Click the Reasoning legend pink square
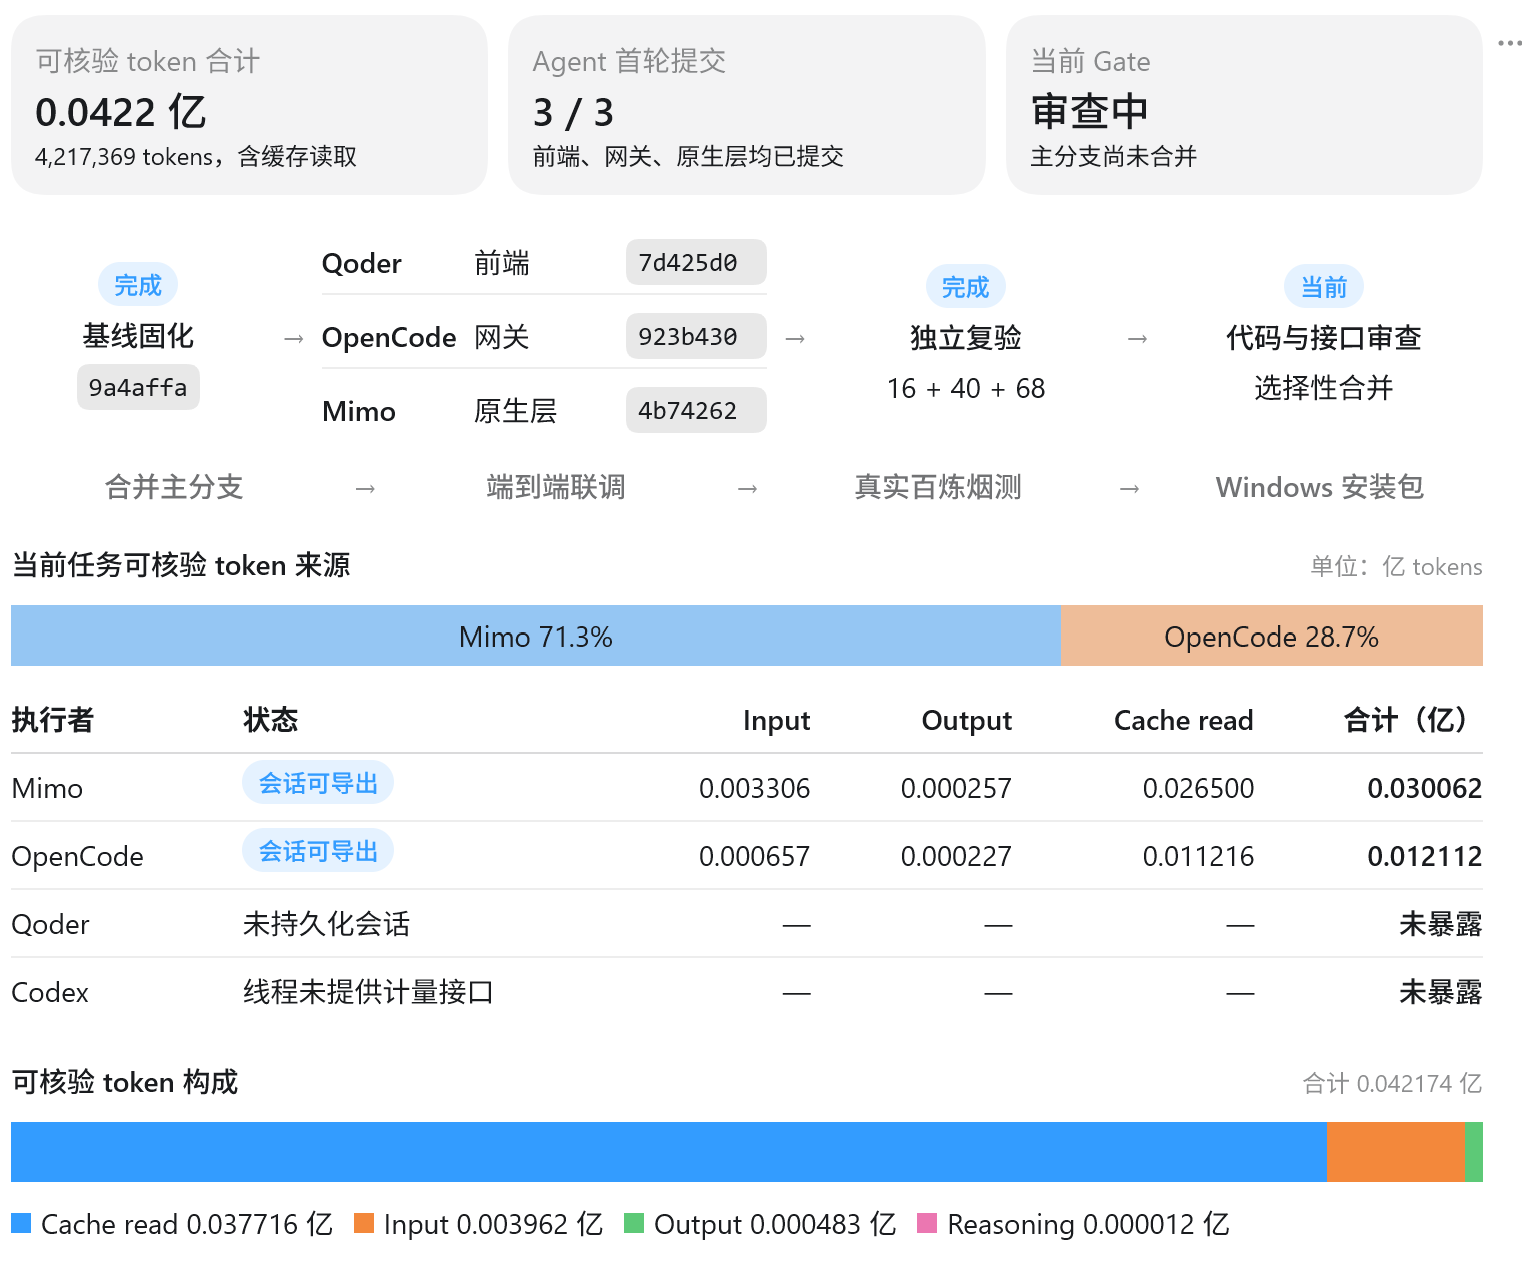This screenshot has width=1522, height=1268. (x=927, y=1223)
